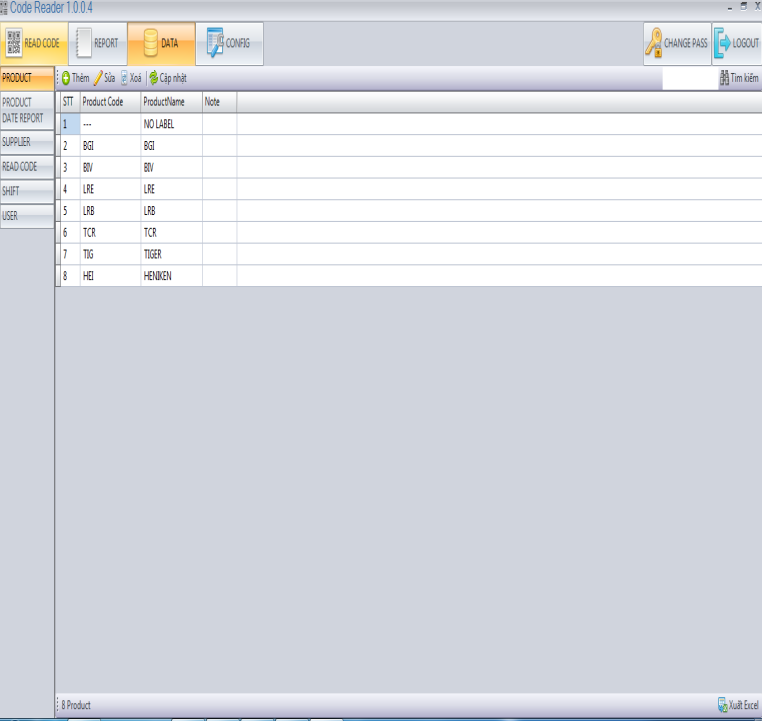Screen dimensions: 762x721
Task: Open SHIFT in the sidebar
Action: (x=27, y=191)
